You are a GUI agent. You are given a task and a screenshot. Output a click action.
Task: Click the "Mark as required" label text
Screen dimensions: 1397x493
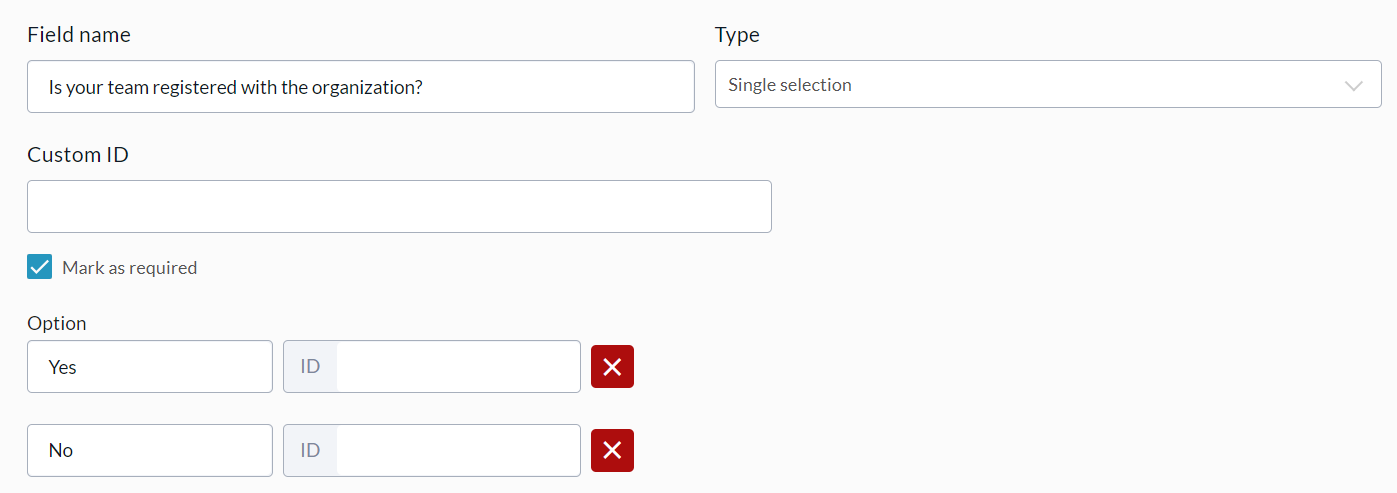[130, 268]
